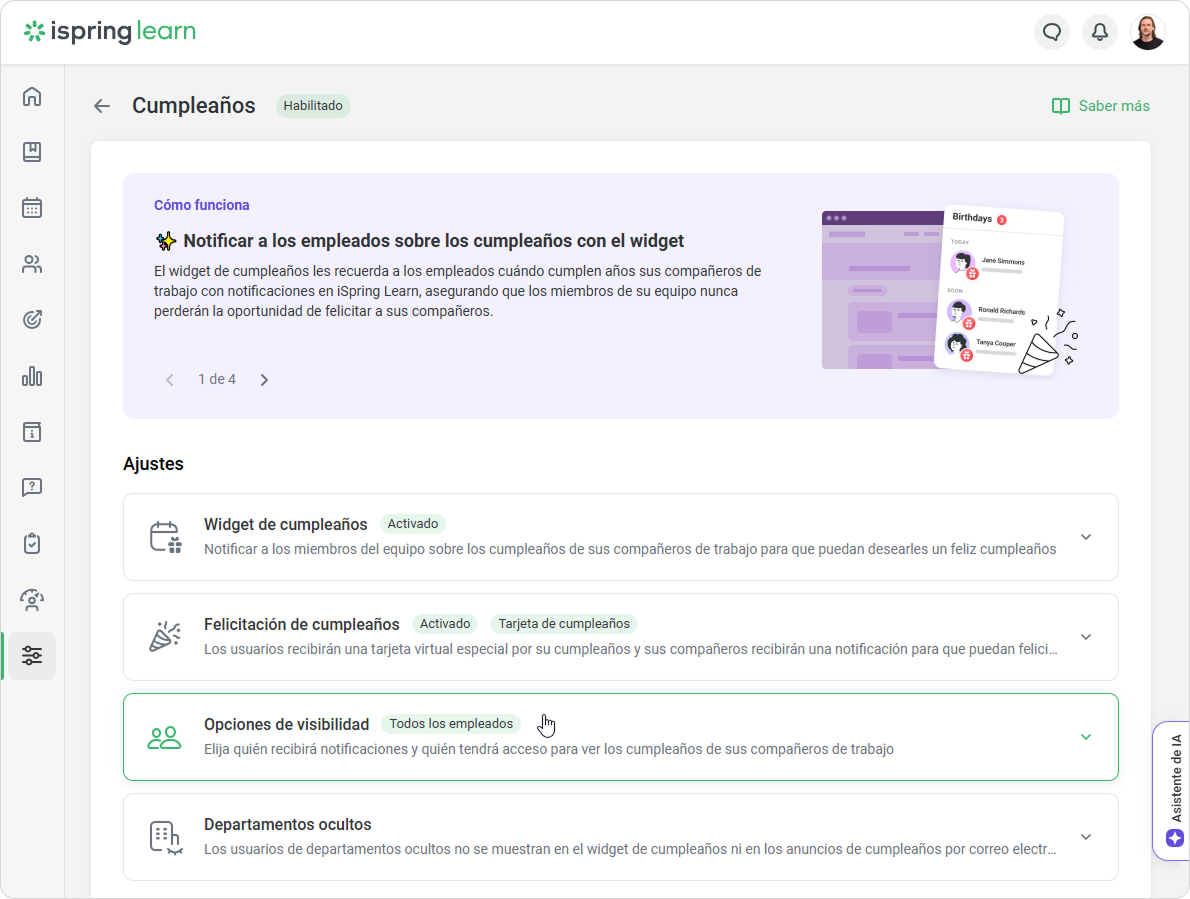Open the course catalog book icon
This screenshot has width=1190, height=899.
coord(32,152)
